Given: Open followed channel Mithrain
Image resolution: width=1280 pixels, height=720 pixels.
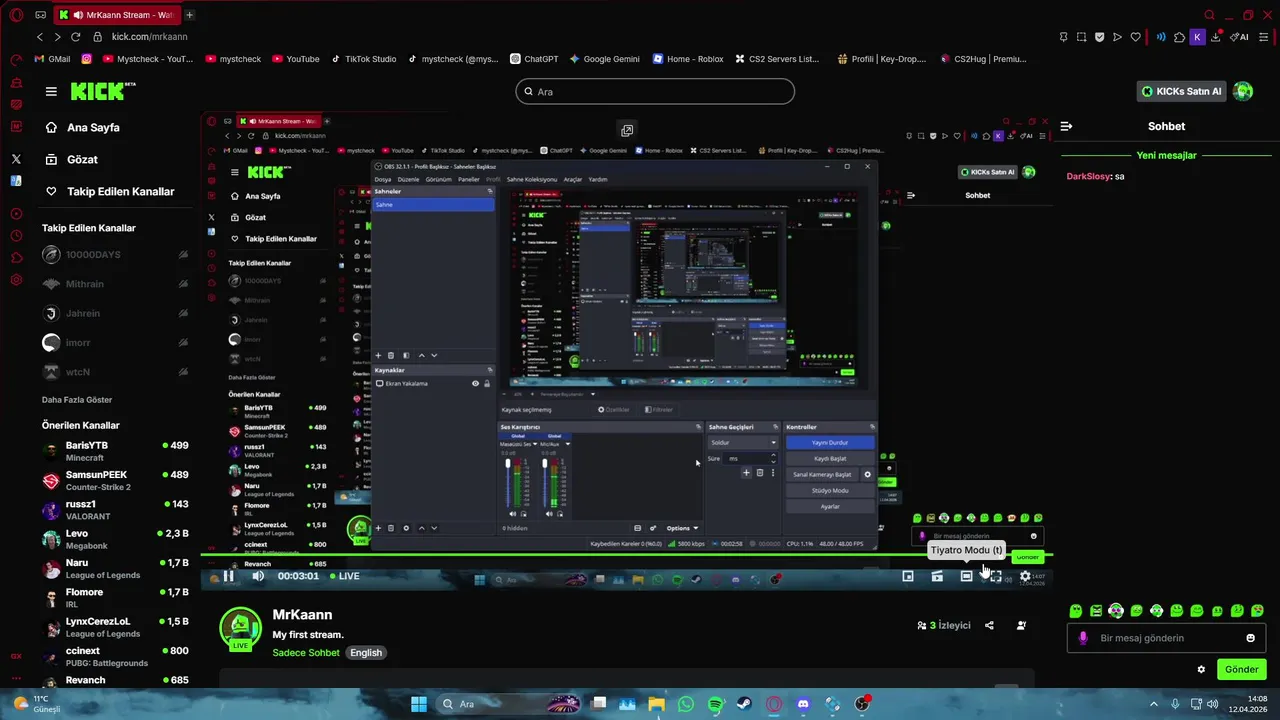Looking at the screenshot, I should pos(115,284).
